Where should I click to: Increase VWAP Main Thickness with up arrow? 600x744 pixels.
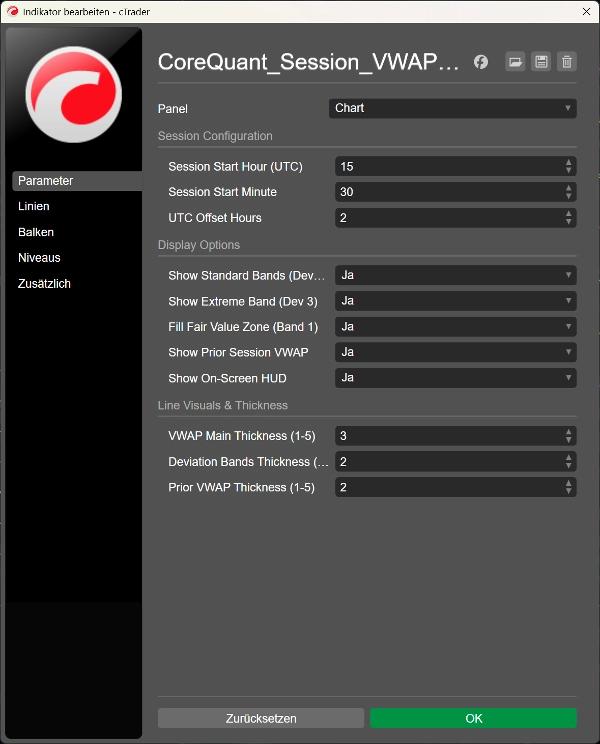pos(568,432)
